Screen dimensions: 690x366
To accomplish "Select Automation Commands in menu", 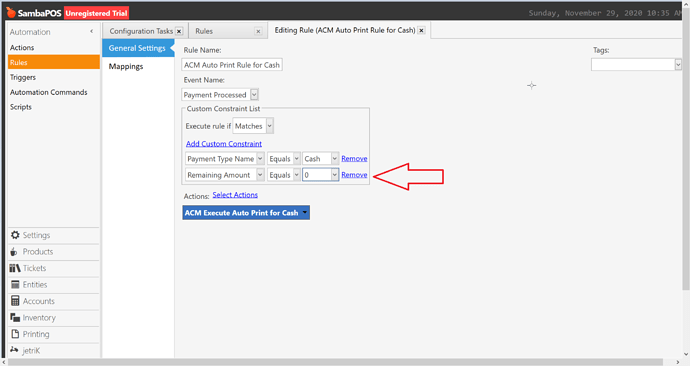I will point(48,92).
